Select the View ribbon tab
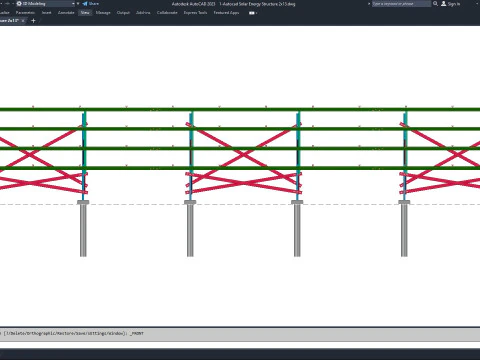The image size is (480, 360). pos(85,13)
